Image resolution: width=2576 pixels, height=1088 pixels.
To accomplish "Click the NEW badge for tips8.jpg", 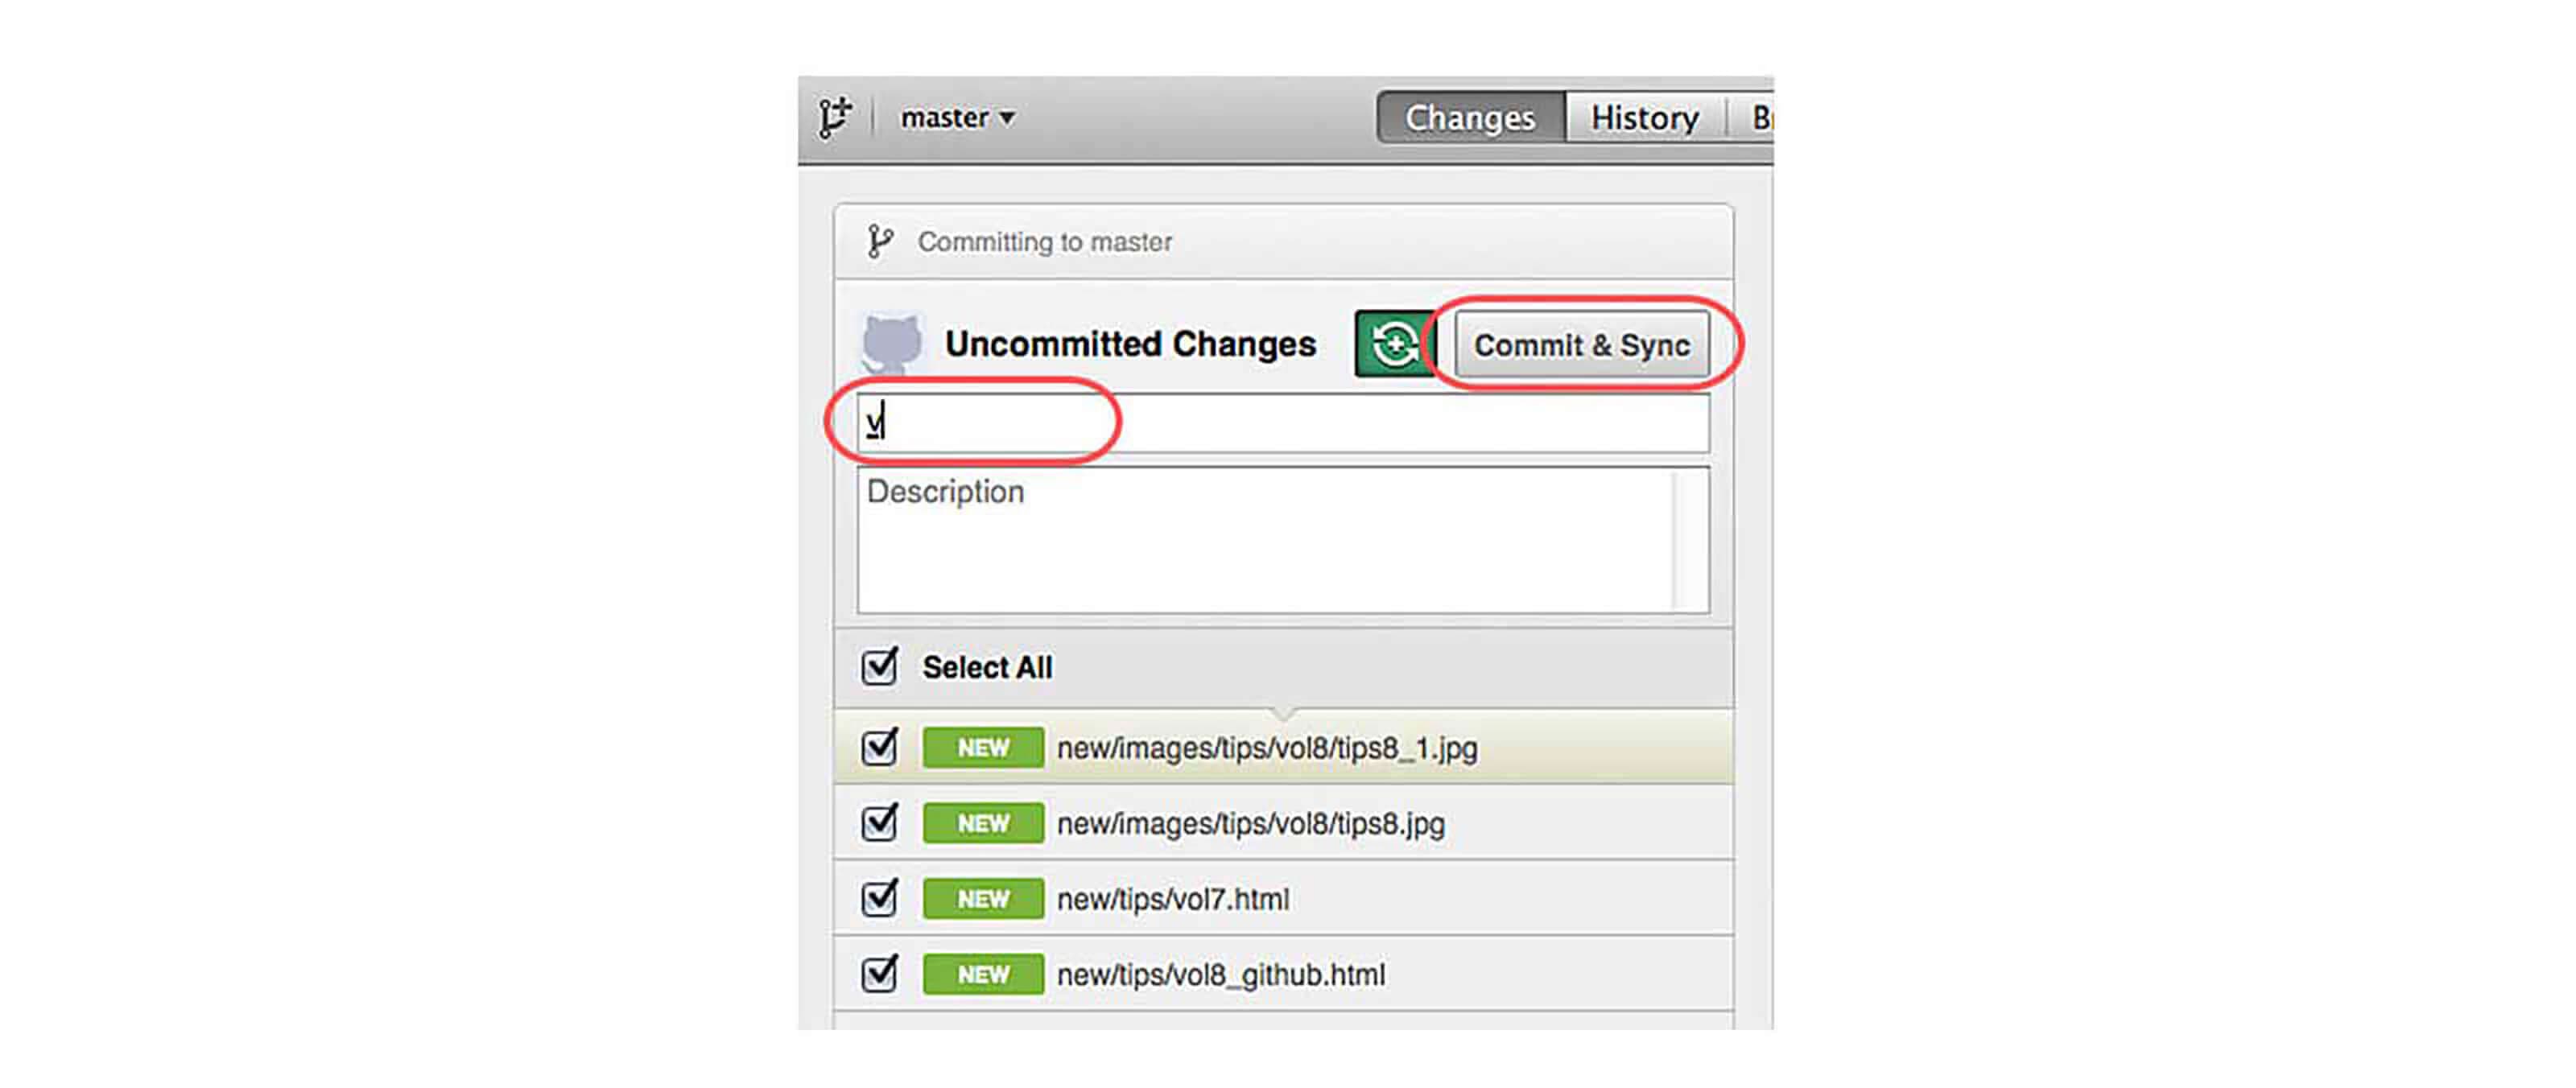I will (982, 823).
